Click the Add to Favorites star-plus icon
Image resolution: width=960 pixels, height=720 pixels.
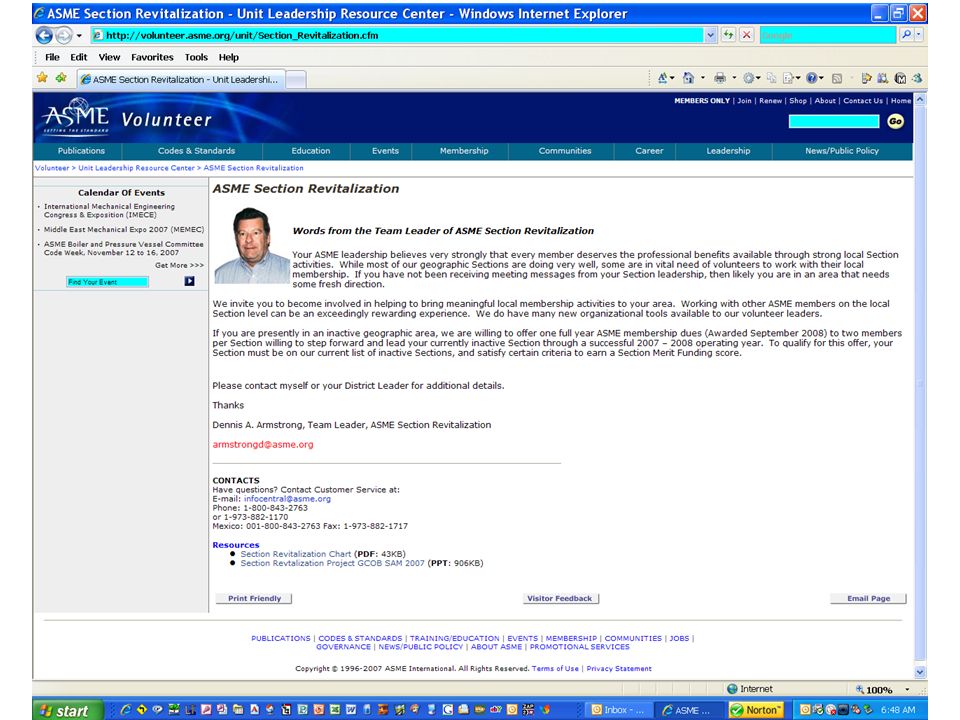tap(61, 78)
